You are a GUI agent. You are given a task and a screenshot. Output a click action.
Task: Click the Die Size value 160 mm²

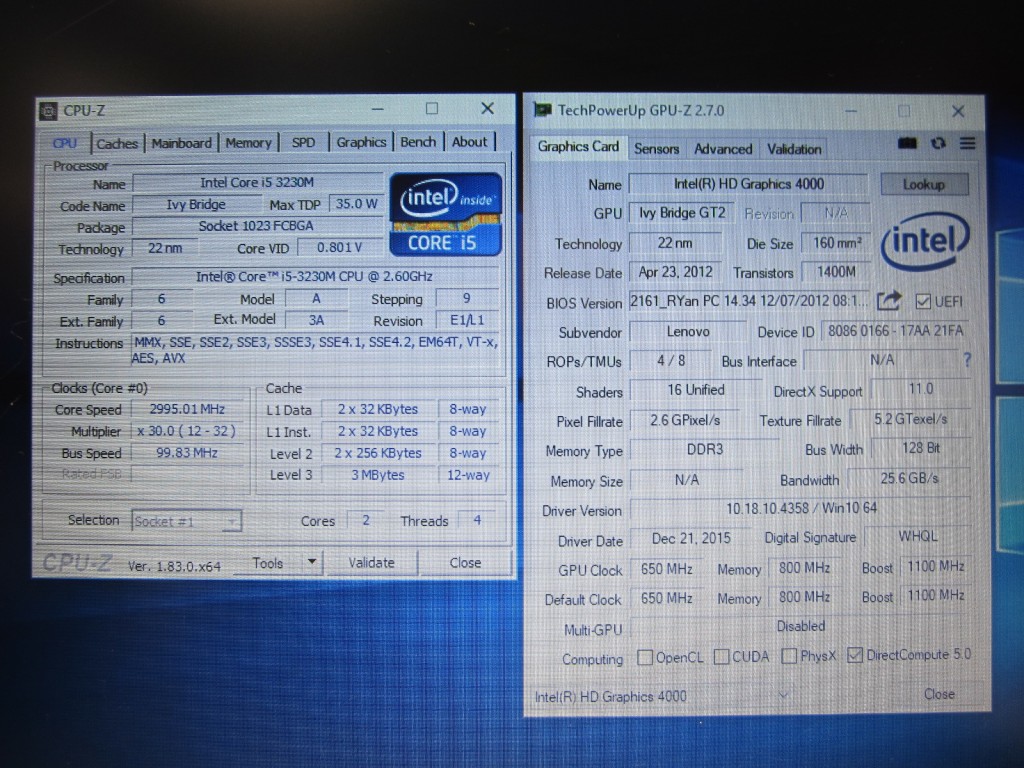[837, 243]
